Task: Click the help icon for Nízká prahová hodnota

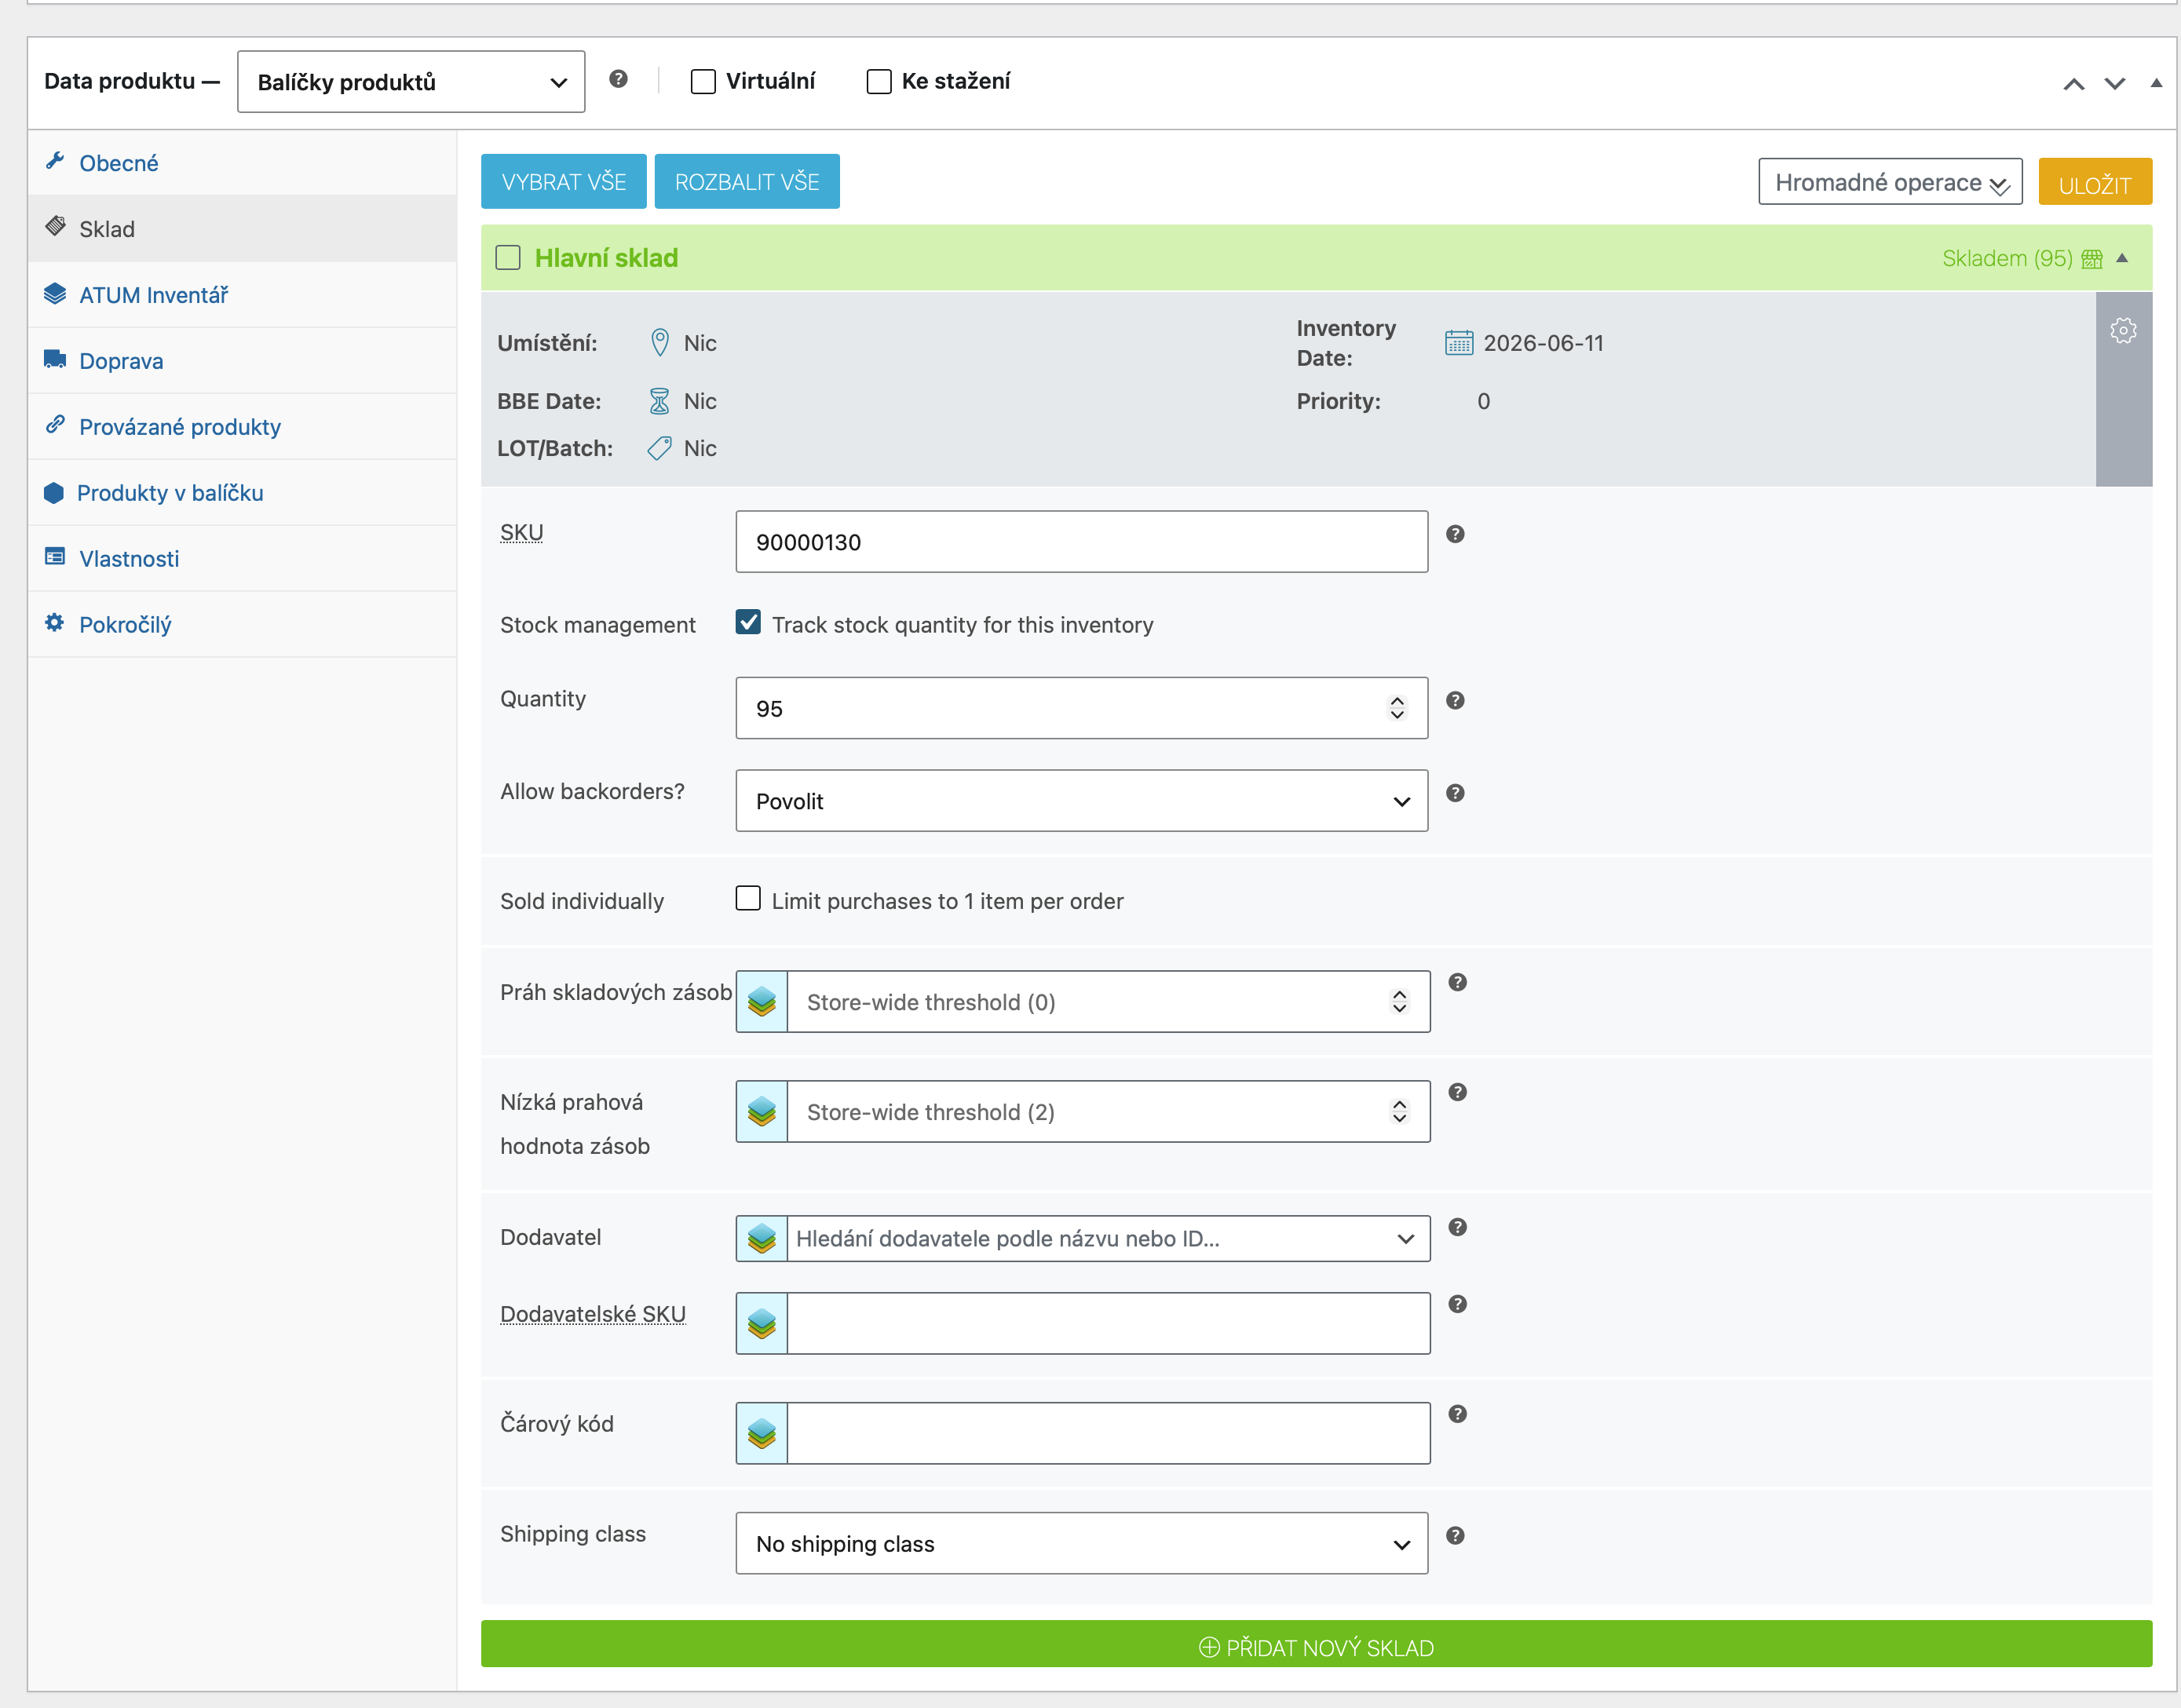Action: click(1458, 1092)
